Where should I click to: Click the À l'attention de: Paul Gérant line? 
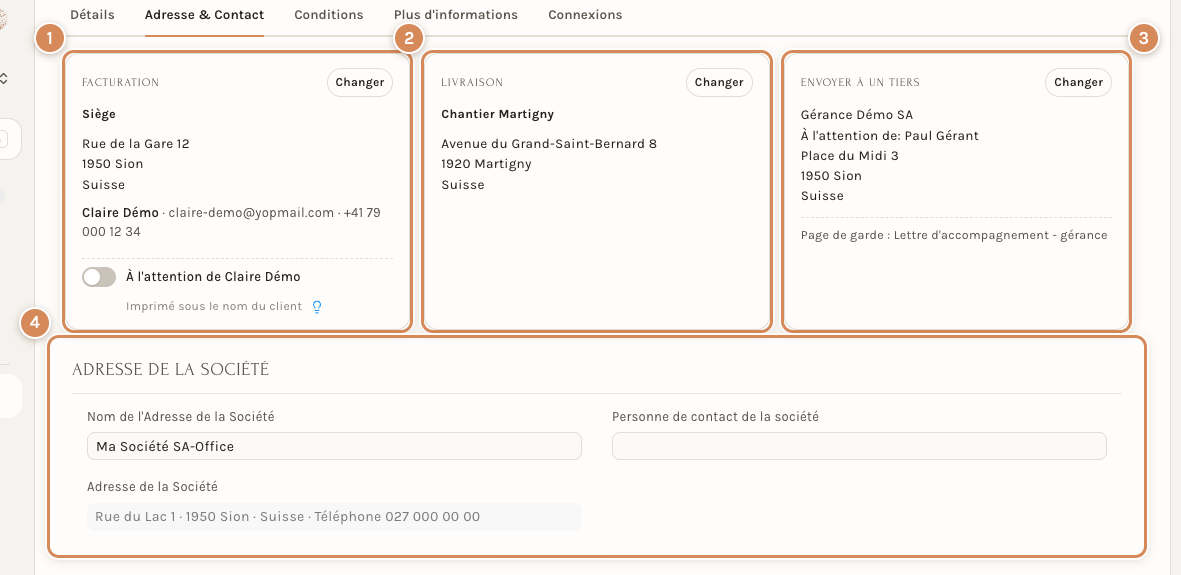pyautogui.click(x=890, y=136)
